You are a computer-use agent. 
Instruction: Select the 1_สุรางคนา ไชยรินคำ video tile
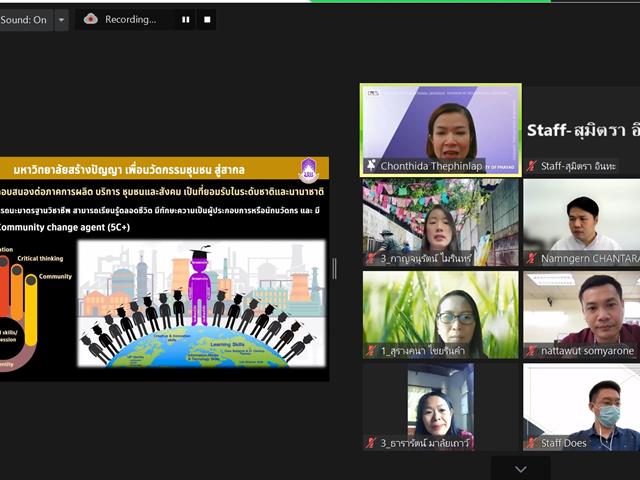441,315
